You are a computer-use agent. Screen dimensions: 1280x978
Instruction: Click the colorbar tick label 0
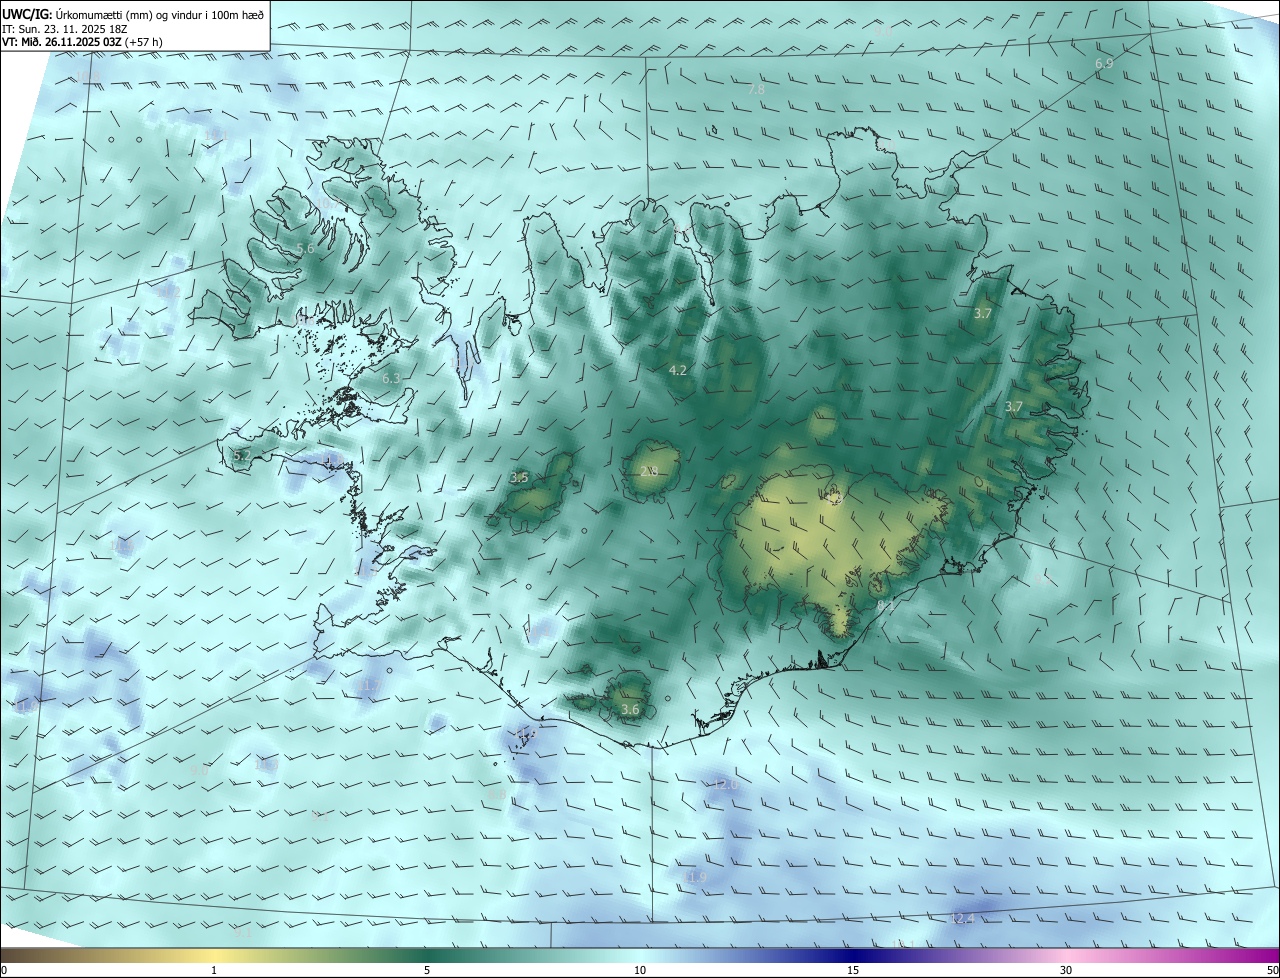pyautogui.click(x=4, y=970)
